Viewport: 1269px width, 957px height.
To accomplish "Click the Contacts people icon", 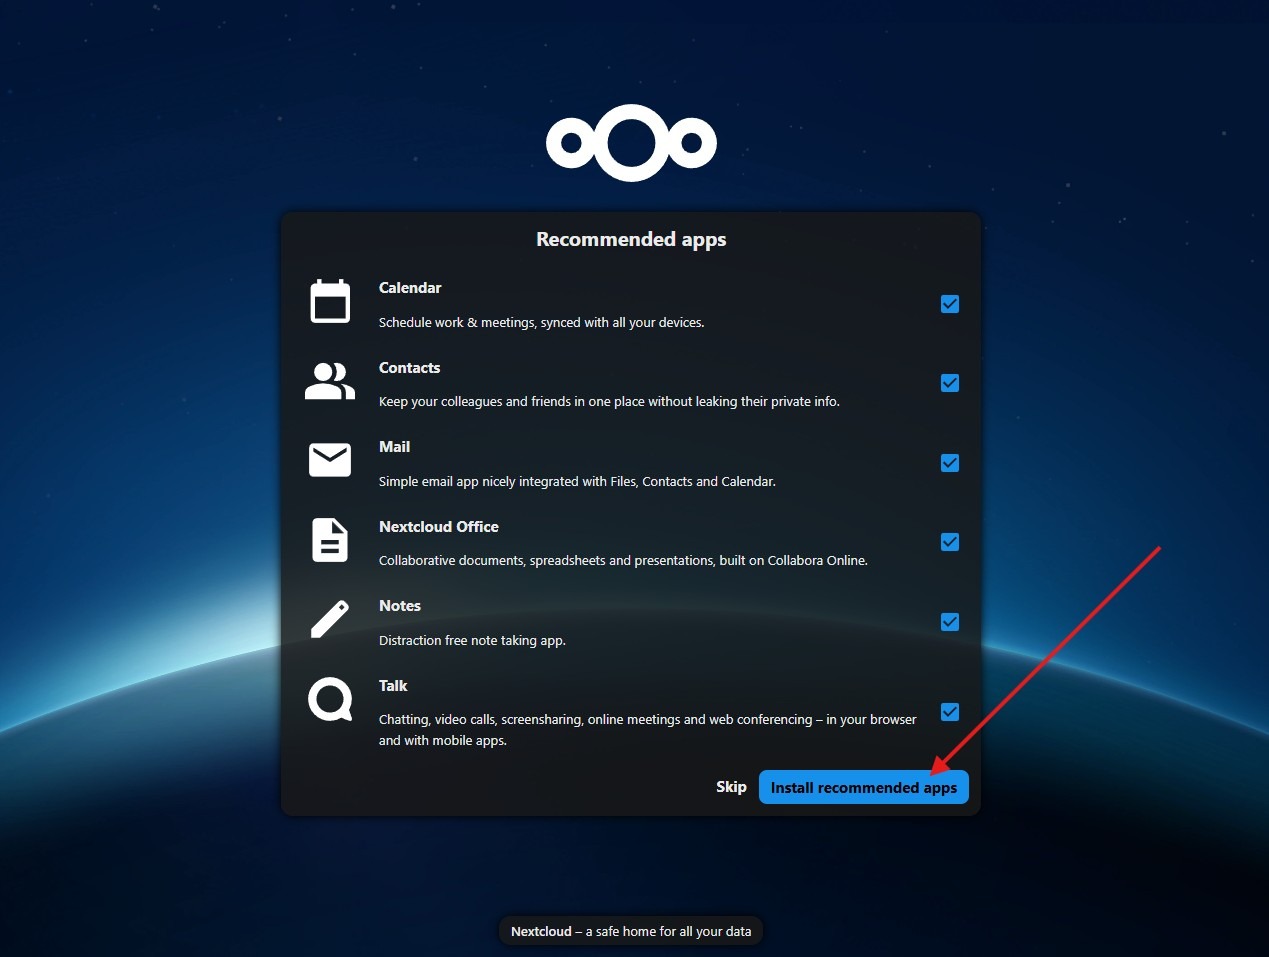I will coord(330,381).
